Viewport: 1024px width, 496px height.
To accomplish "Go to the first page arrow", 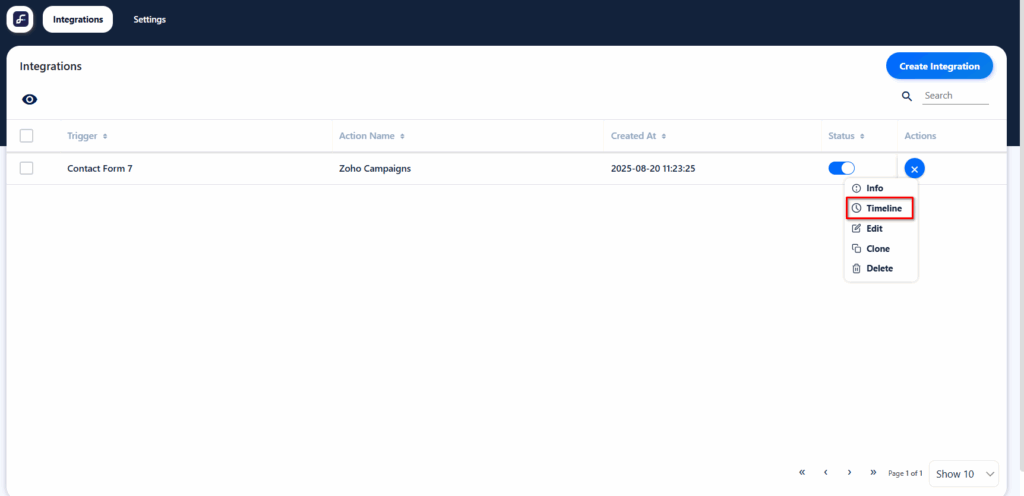I will click(x=802, y=472).
